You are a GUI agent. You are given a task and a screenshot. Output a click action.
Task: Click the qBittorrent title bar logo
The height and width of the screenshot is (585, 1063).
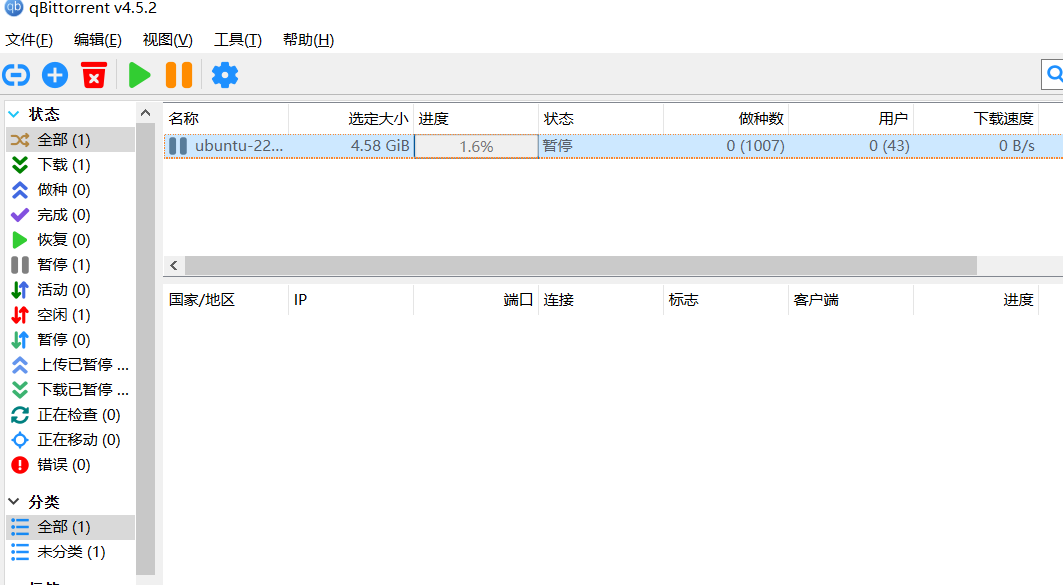click(14, 7)
